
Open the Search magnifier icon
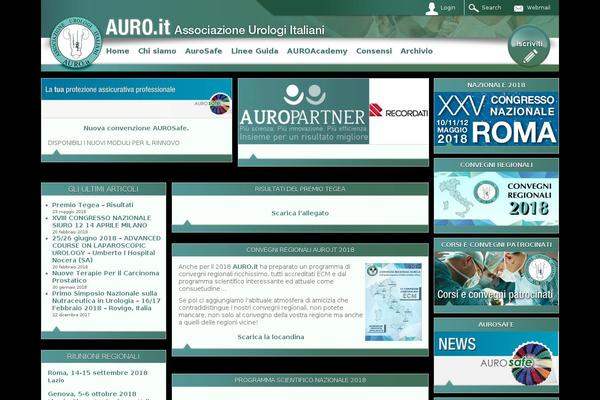tap(473, 8)
